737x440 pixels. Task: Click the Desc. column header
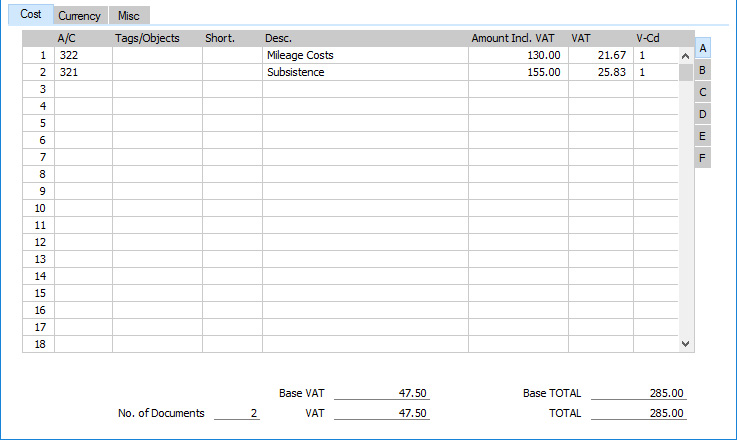[x=278, y=39]
